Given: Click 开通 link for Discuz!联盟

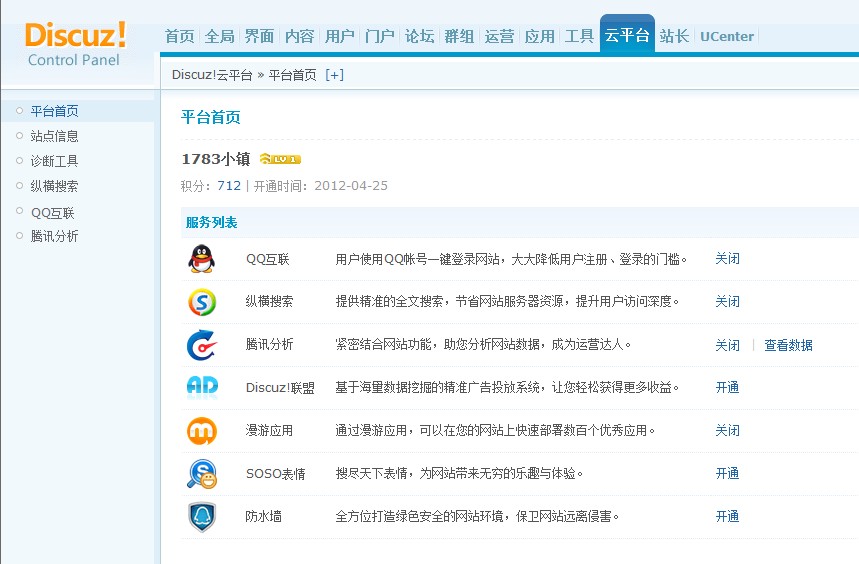Looking at the screenshot, I should coord(728,387).
